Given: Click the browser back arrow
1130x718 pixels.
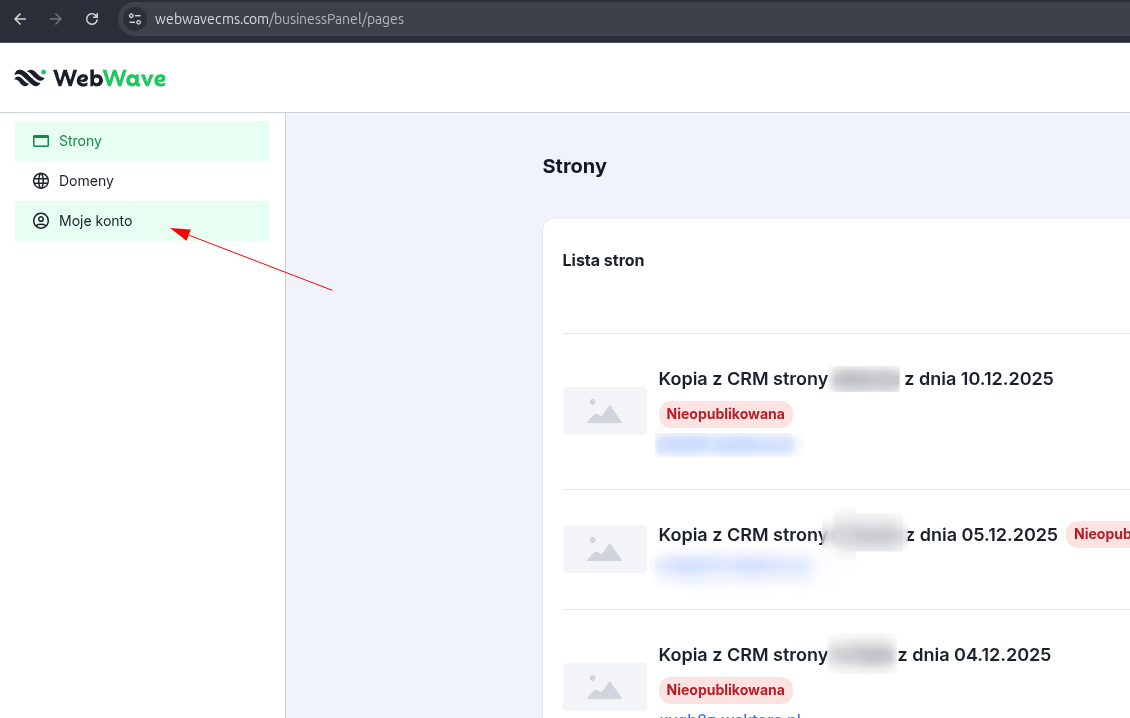Looking at the screenshot, I should 20,19.
